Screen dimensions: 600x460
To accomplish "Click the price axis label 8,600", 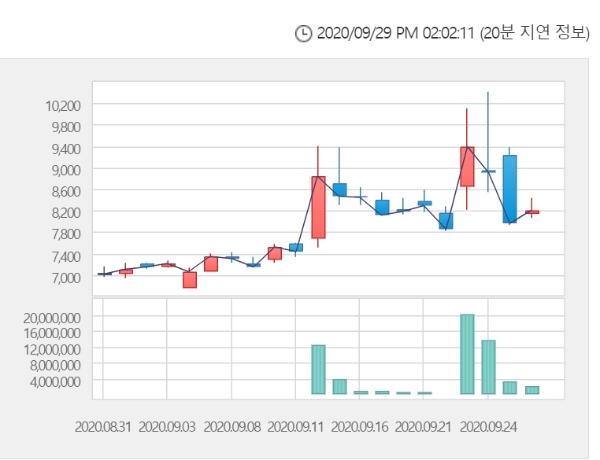I will [x=66, y=191].
